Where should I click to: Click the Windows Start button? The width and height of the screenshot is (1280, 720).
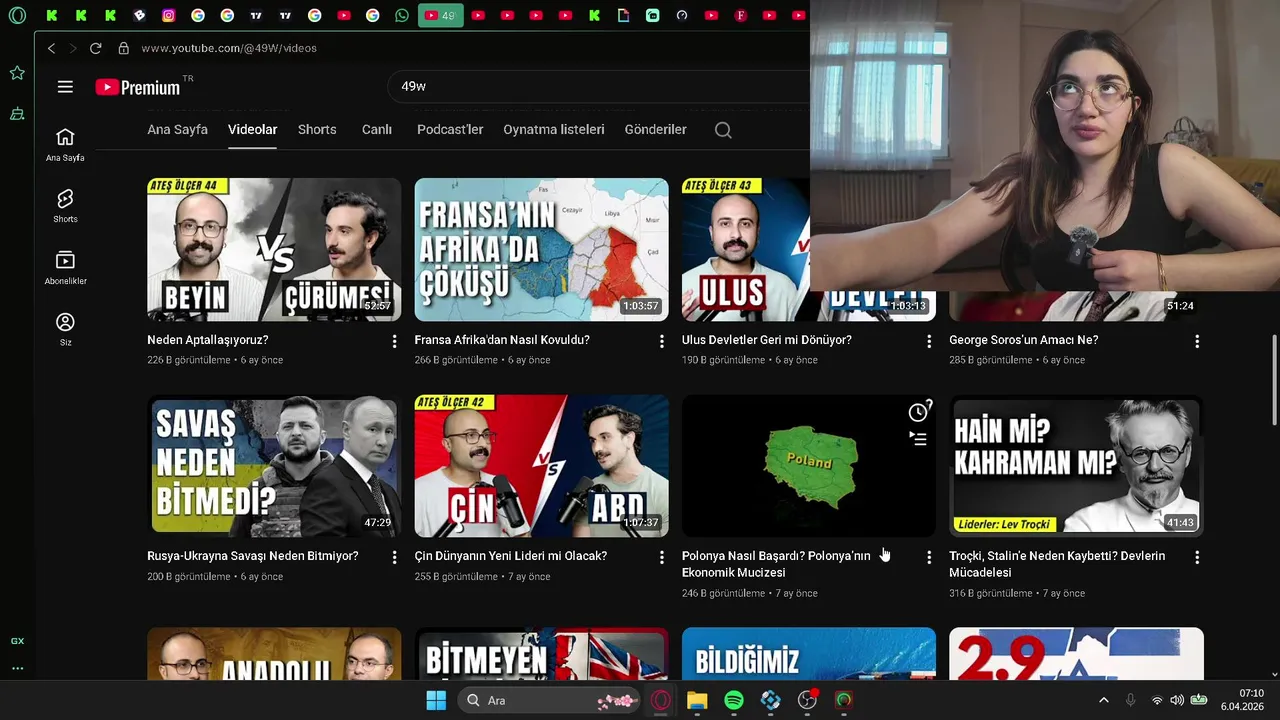(x=436, y=700)
